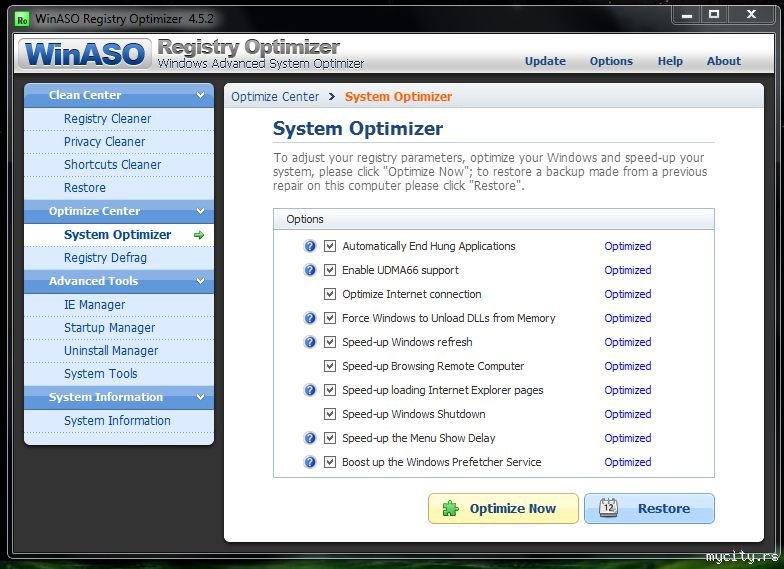The width and height of the screenshot is (784, 569).
Task: Collapse the Advanced Tools section chevron
Action: (x=200, y=280)
